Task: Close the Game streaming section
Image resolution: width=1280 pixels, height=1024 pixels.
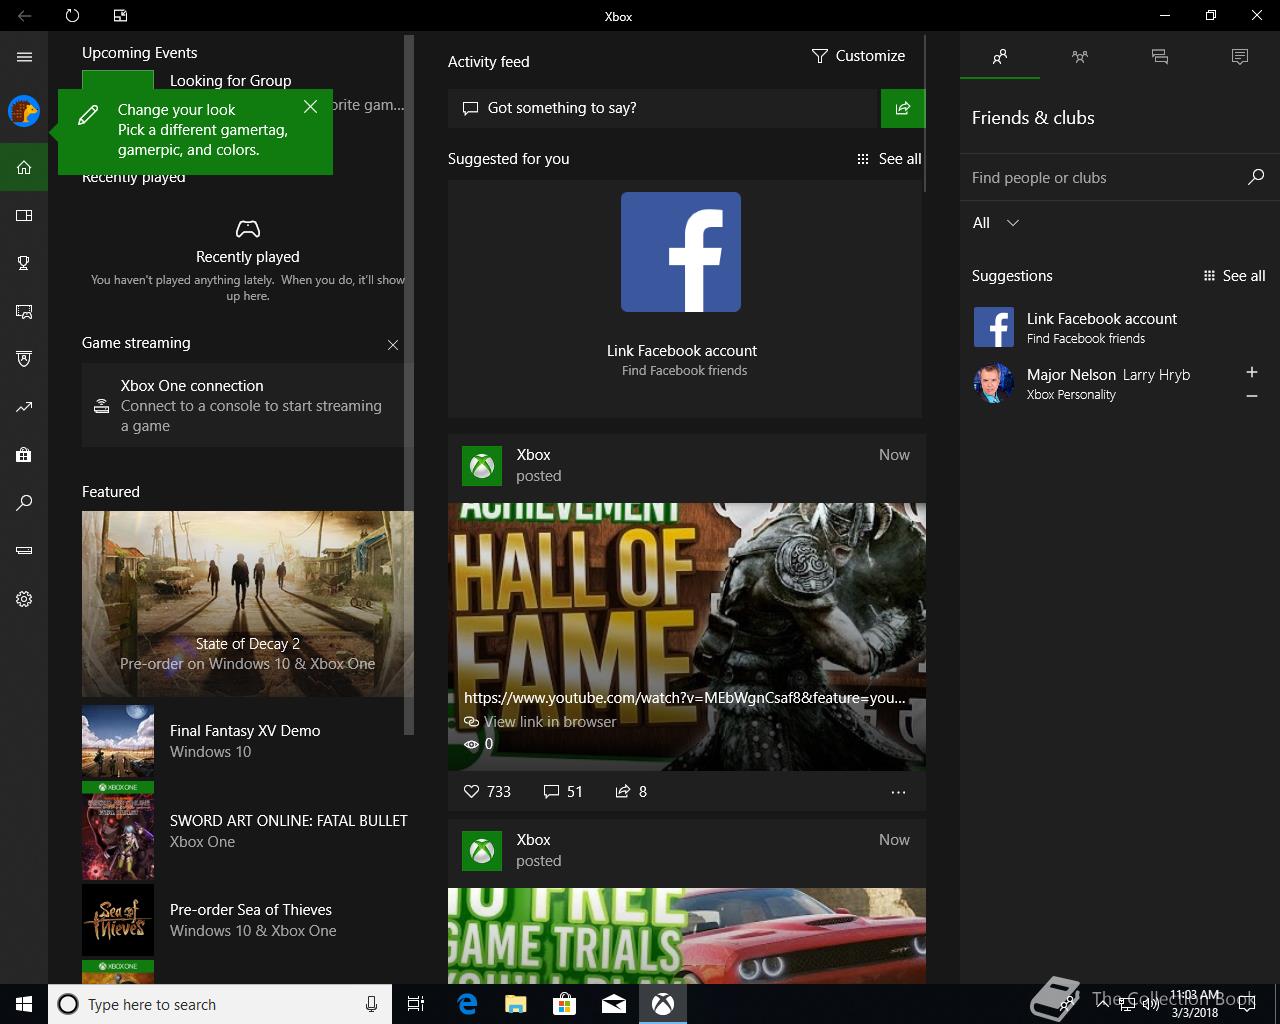Action: coord(393,345)
